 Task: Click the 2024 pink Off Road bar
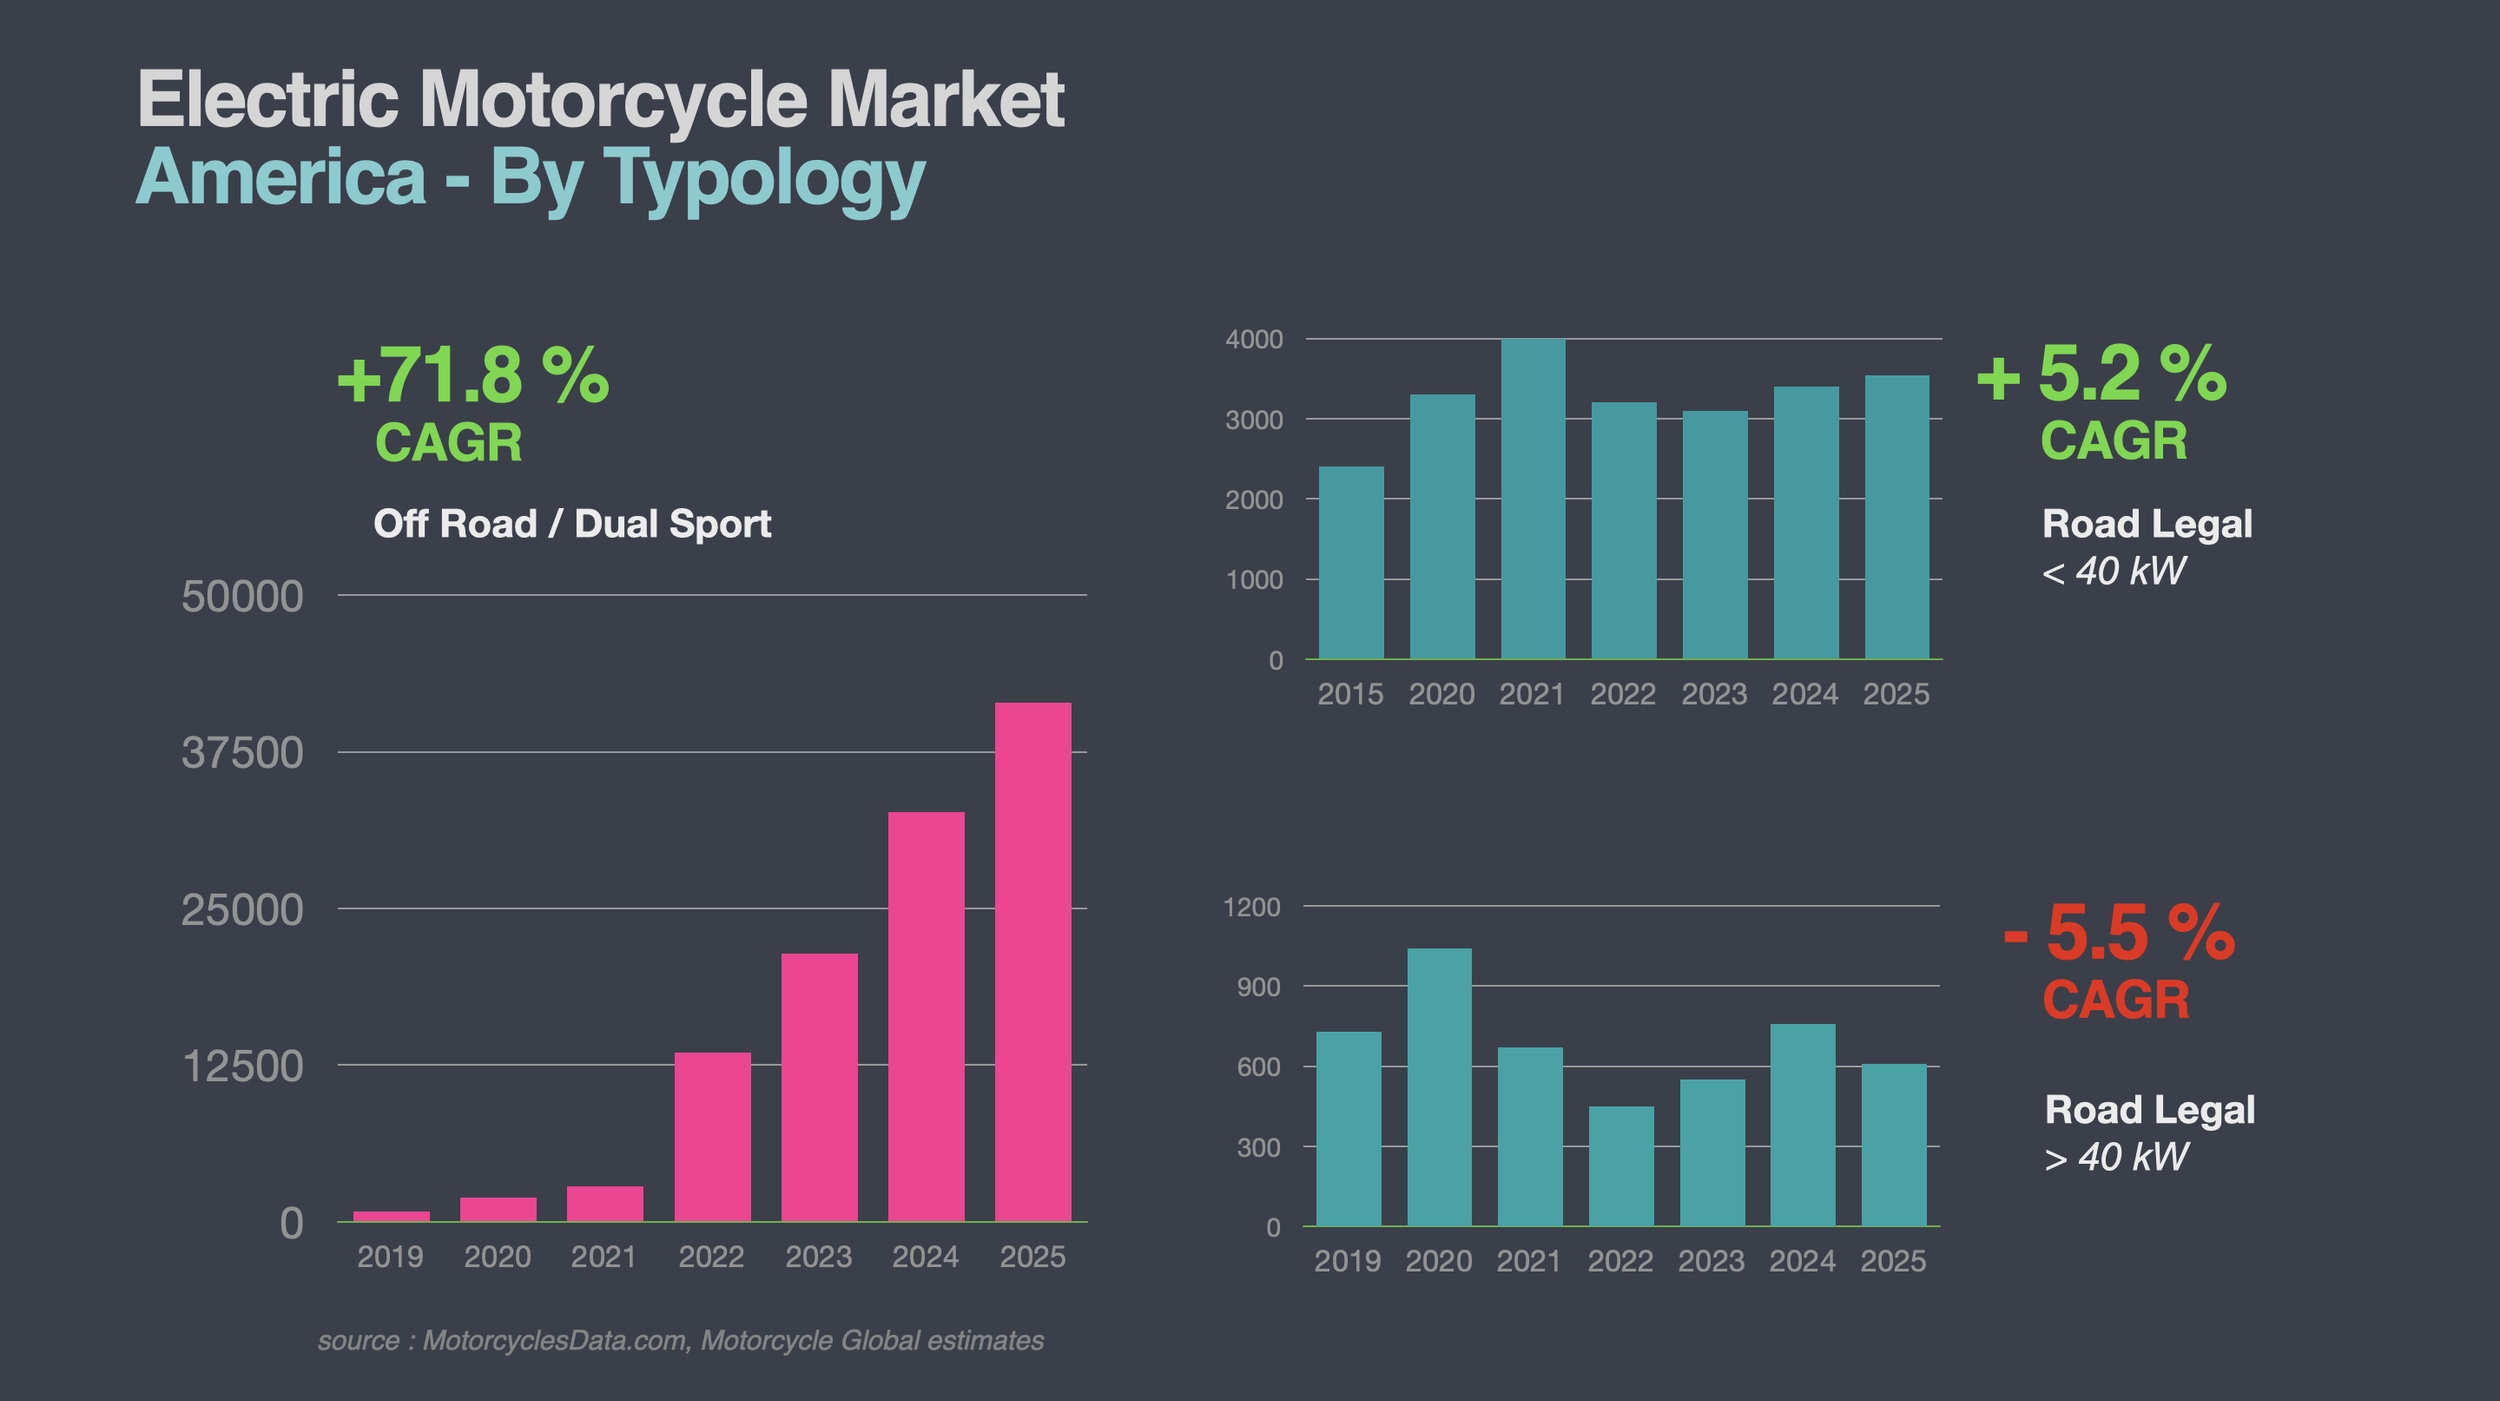click(926, 1016)
